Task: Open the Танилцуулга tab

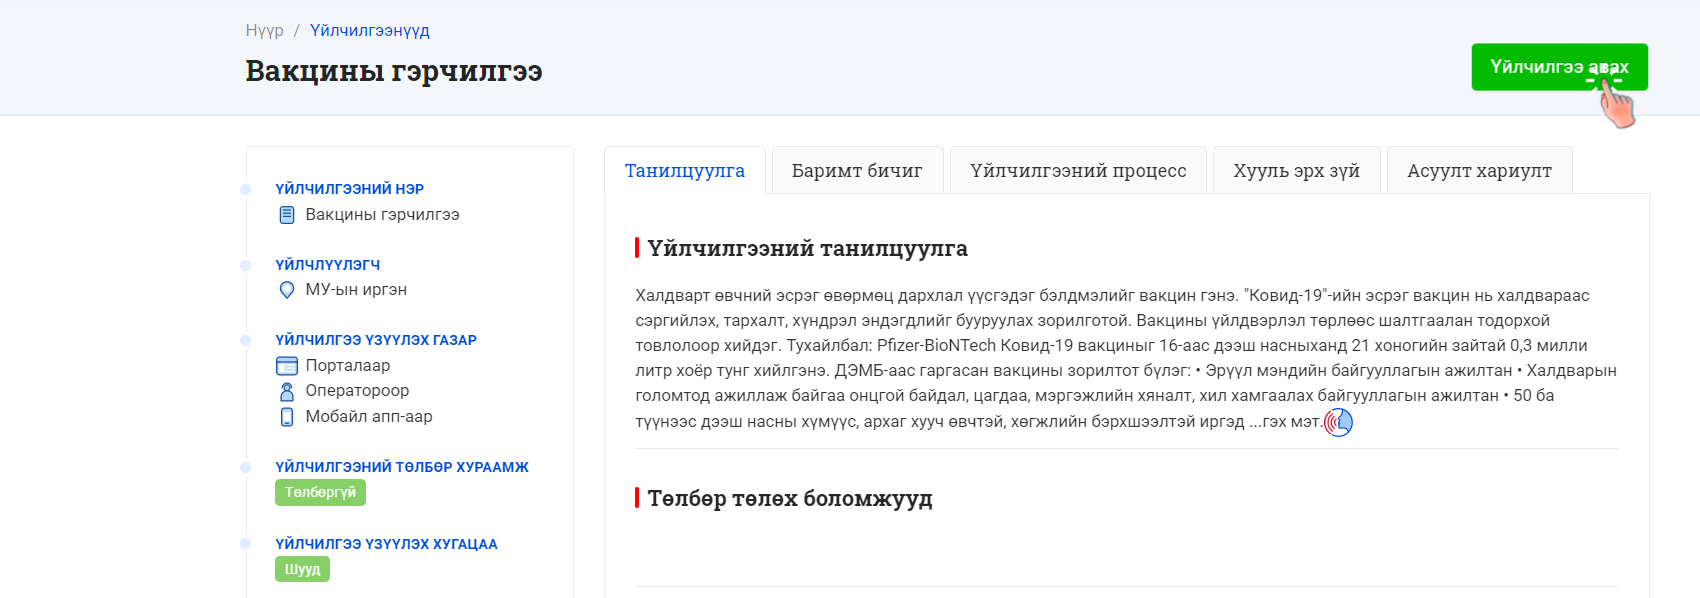Action: (x=685, y=171)
